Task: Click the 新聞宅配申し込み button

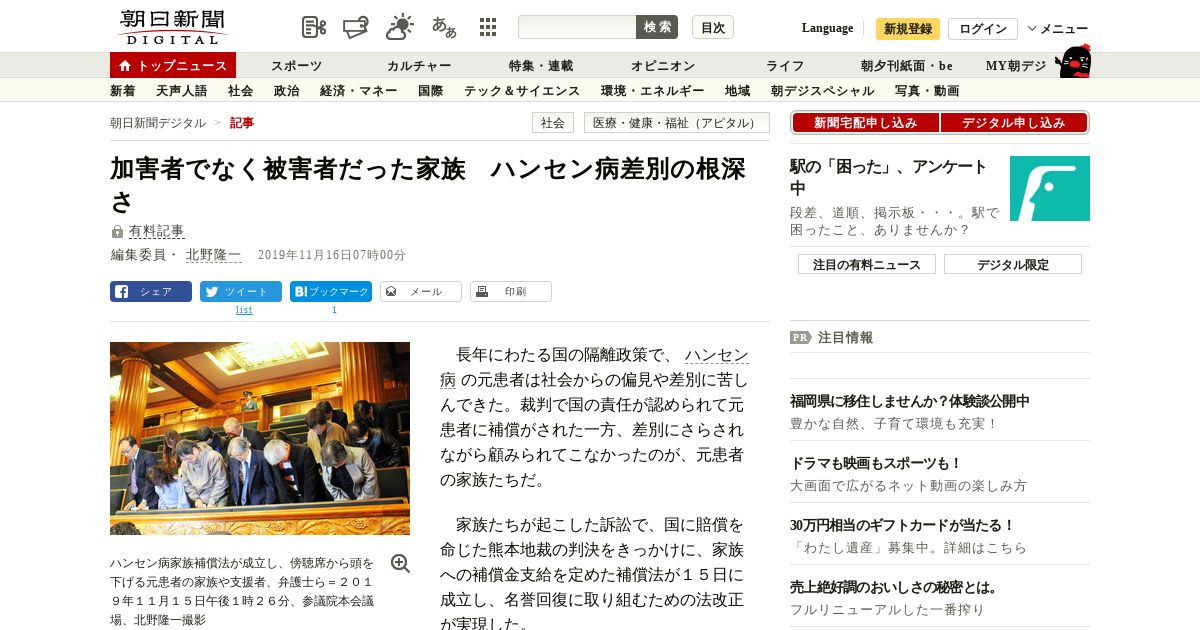Action: pyautogui.click(x=866, y=123)
